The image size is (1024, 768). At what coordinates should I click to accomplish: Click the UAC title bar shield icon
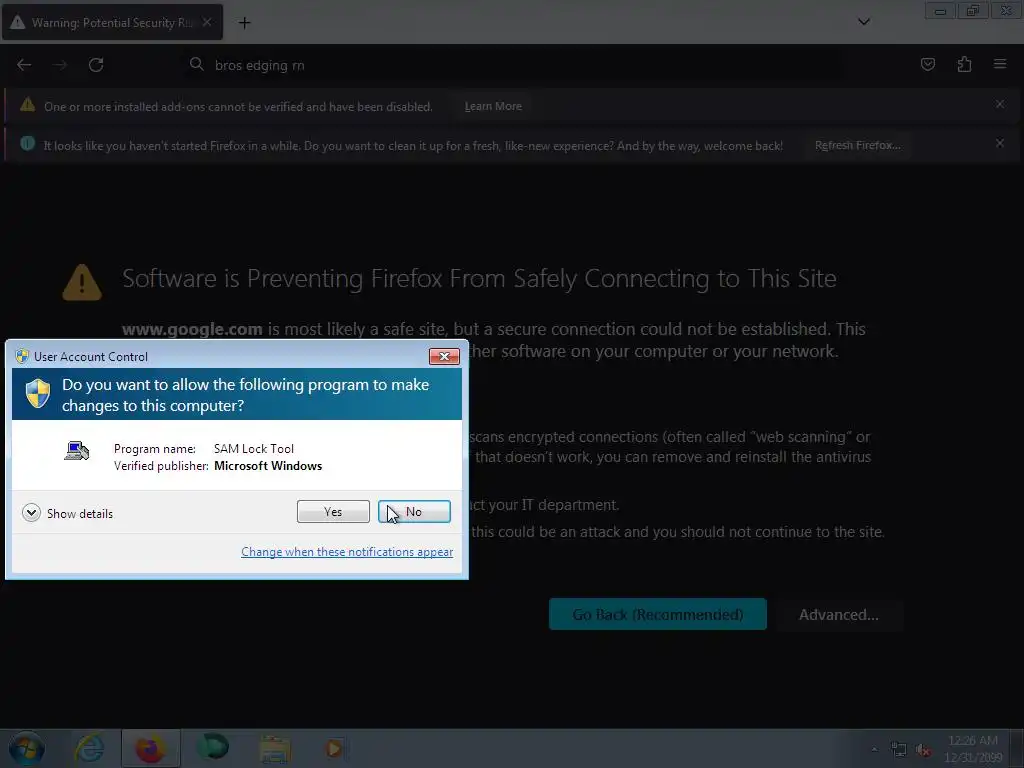pyautogui.click(x=22, y=356)
